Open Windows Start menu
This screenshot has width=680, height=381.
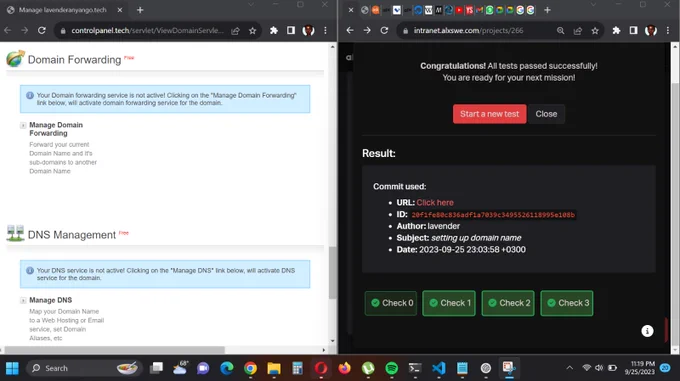[12, 368]
